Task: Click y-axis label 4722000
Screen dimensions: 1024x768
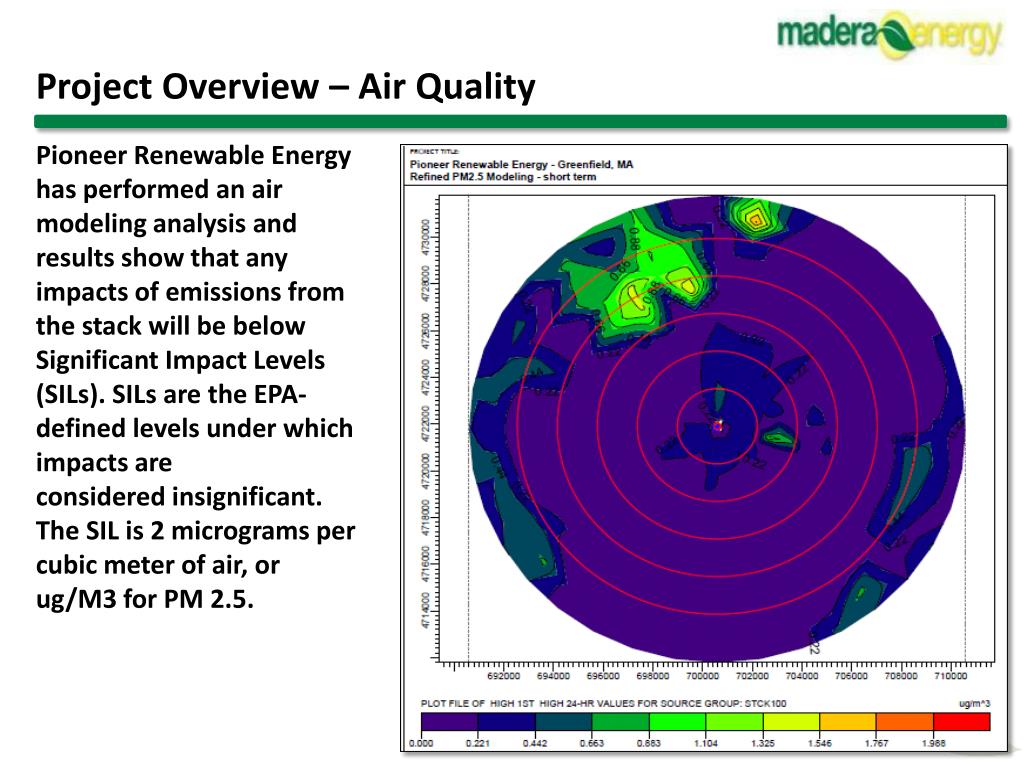Action: tap(426, 423)
